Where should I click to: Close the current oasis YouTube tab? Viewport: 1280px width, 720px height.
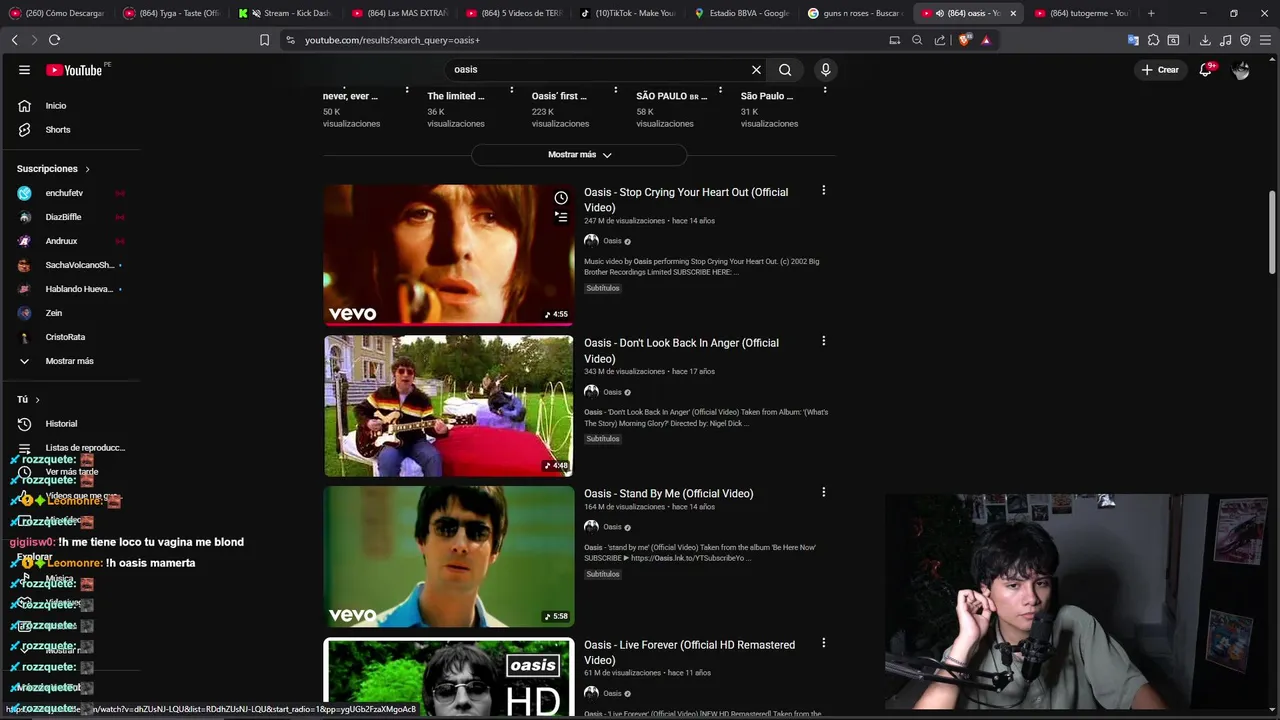tap(1013, 13)
